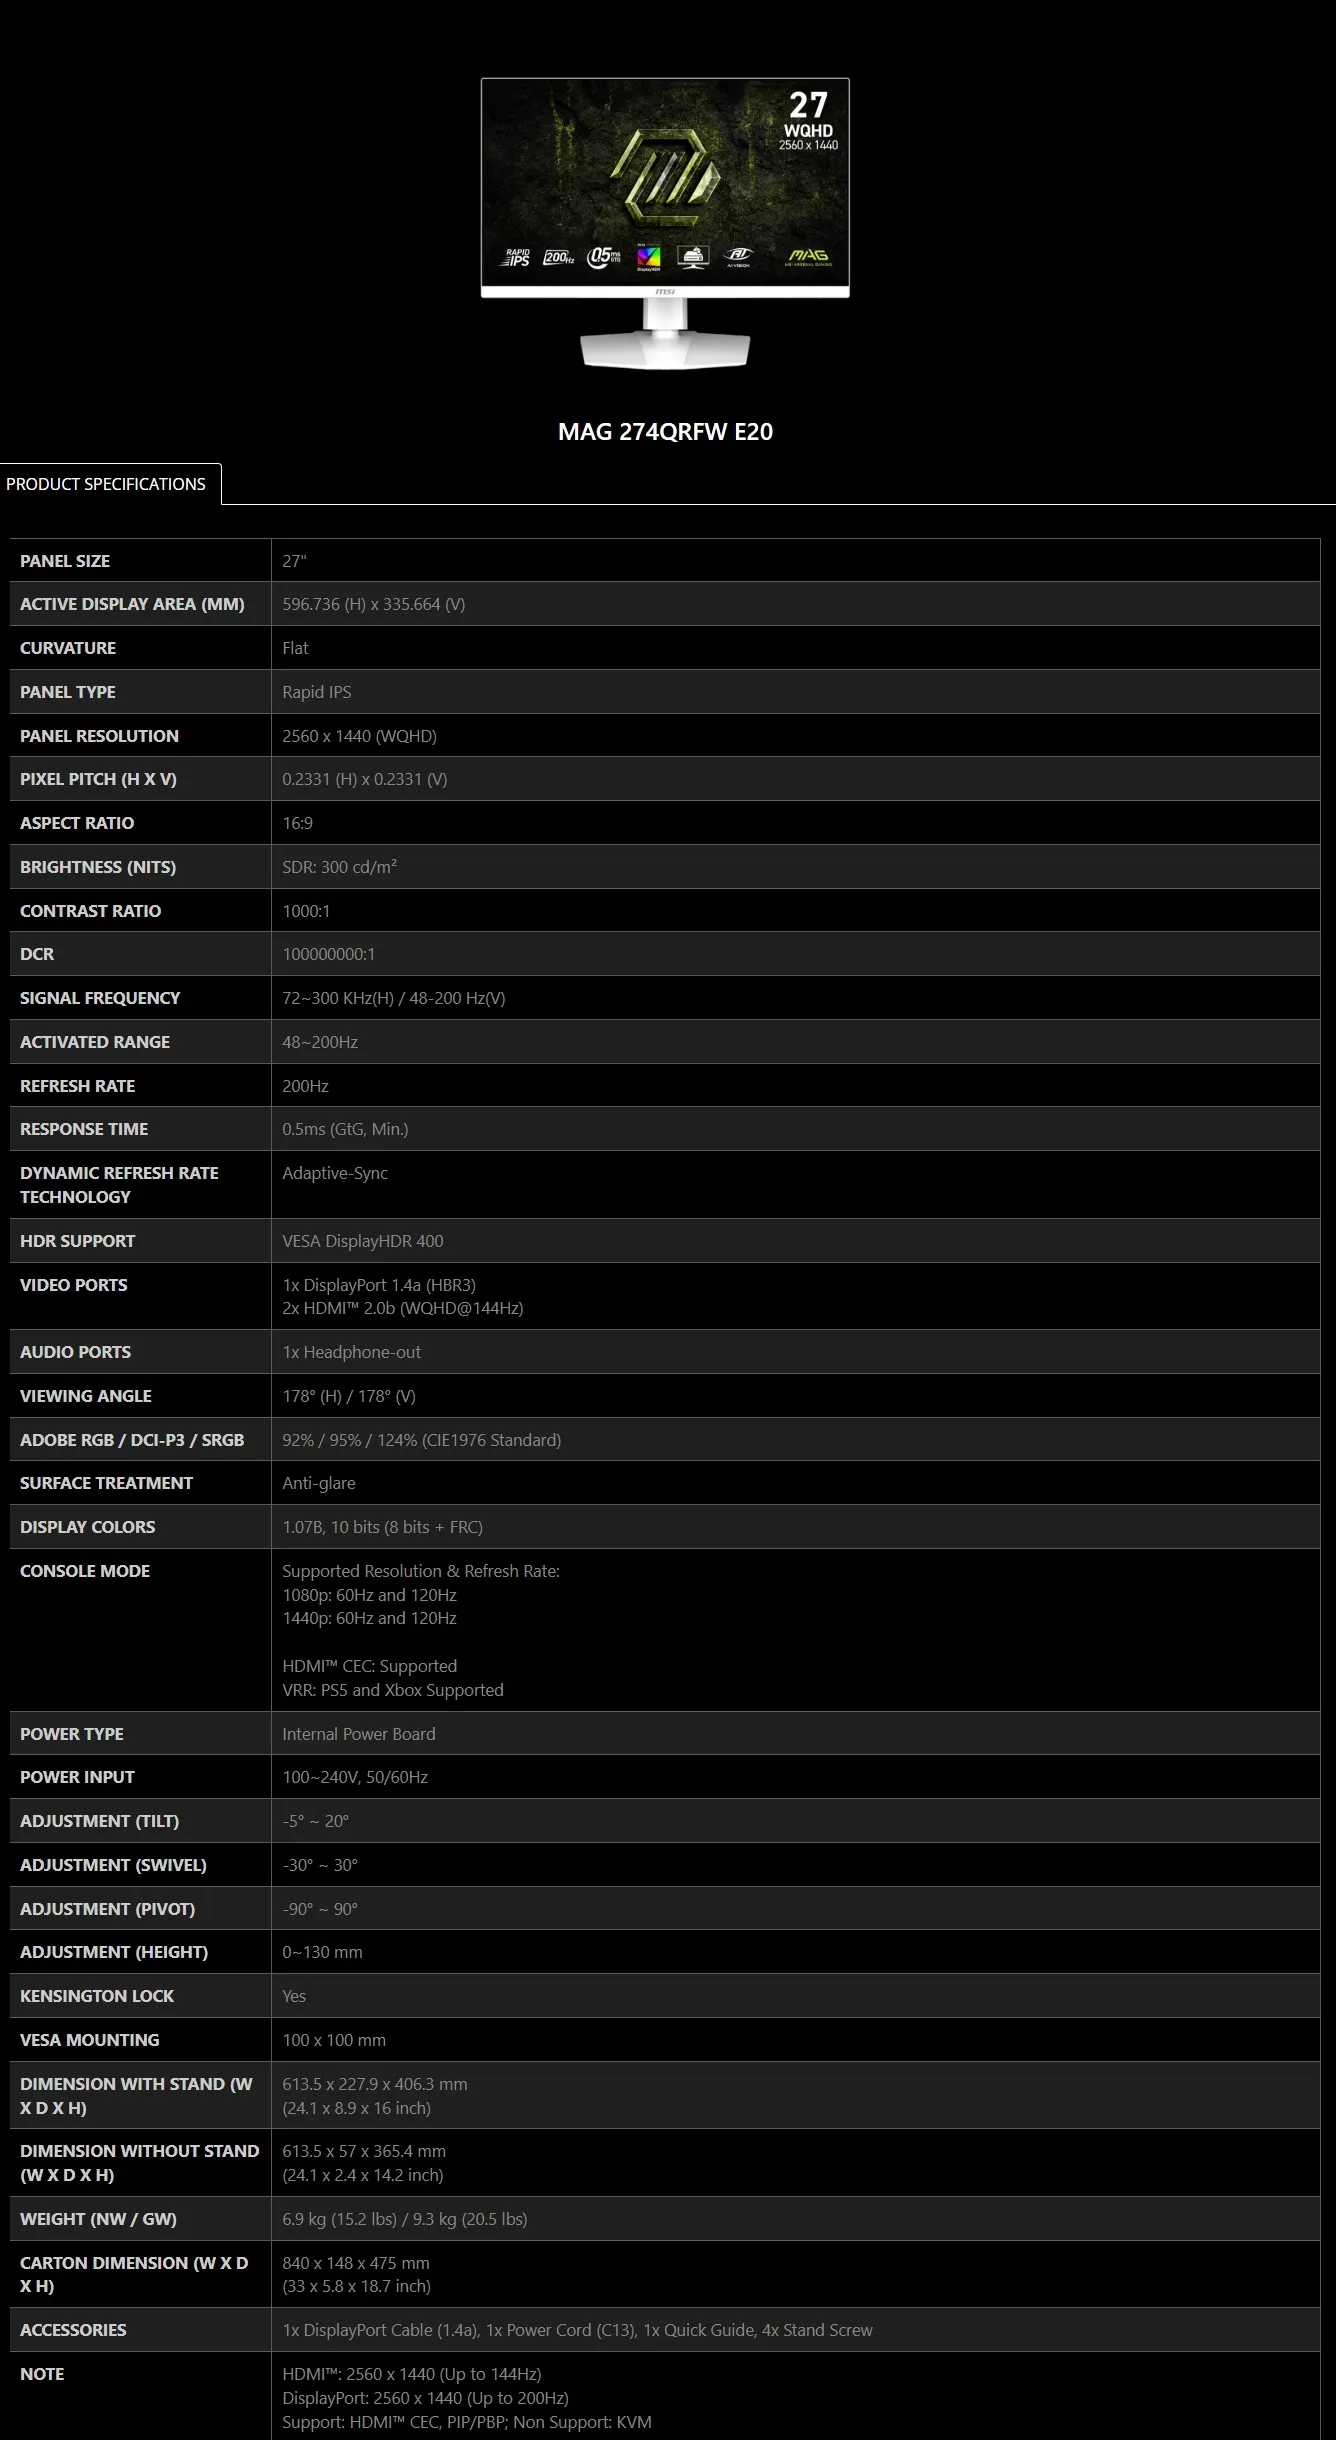This screenshot has height=2440, width=1336.
Task: Click the Rapid IPS panel type value
Action: (316, 692)
